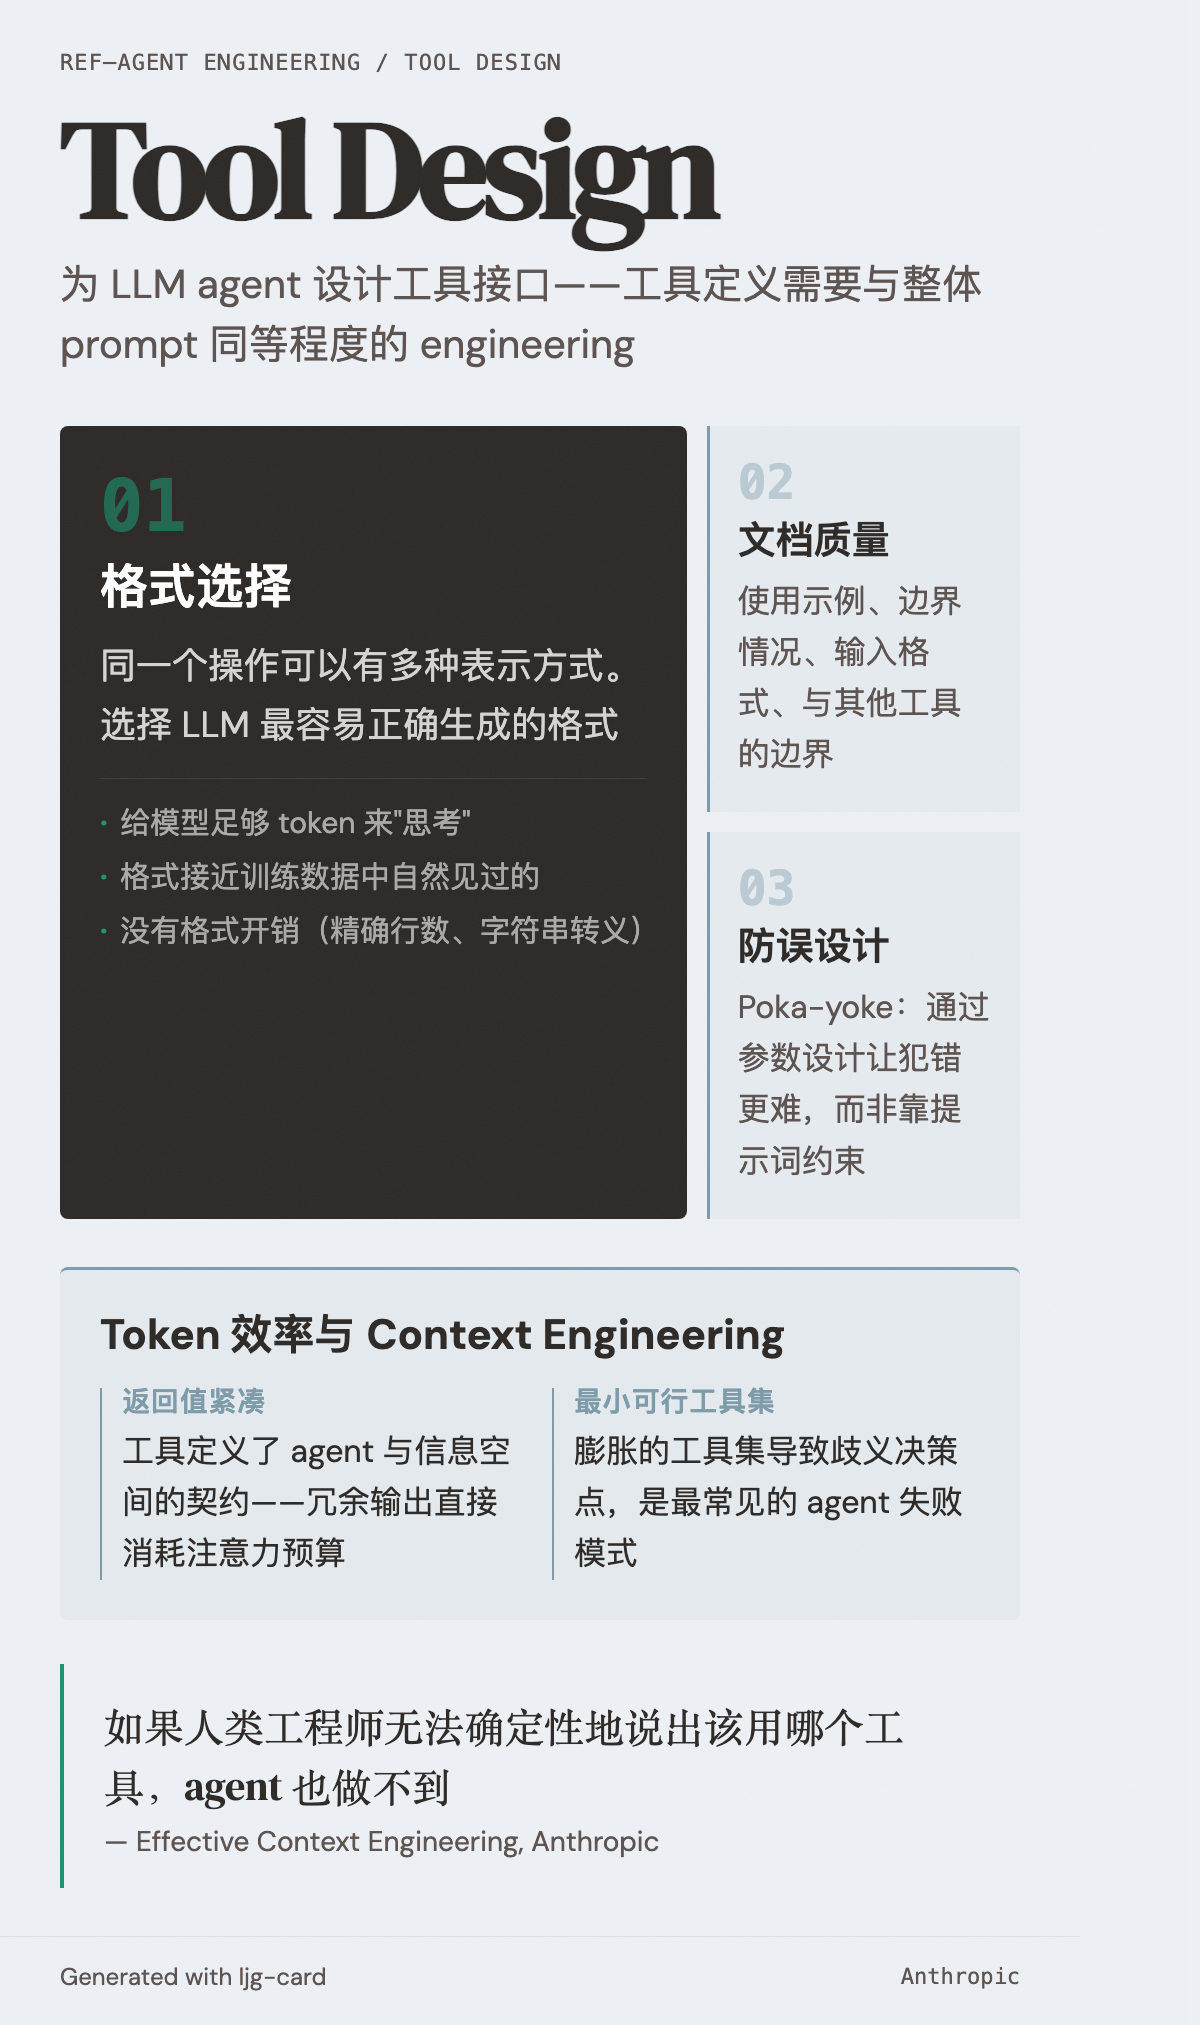The height and width of the screenshot is (2025, 1200).
Task: Click the "Generated with ljg-card" footer text
Action: pyautogui.click(x=193, y=1977)
